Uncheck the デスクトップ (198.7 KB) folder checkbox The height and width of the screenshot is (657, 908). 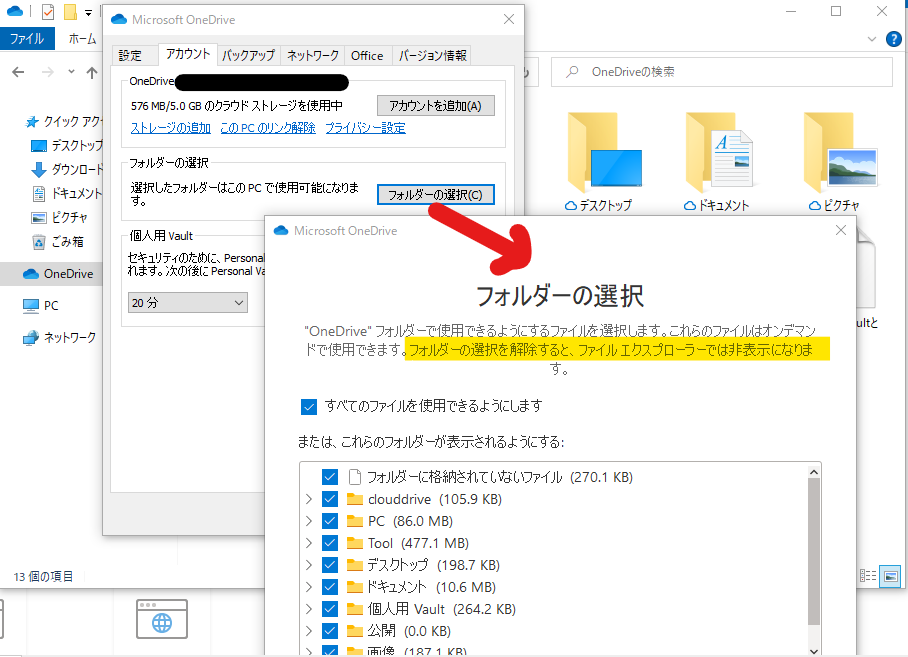[330, 564]
